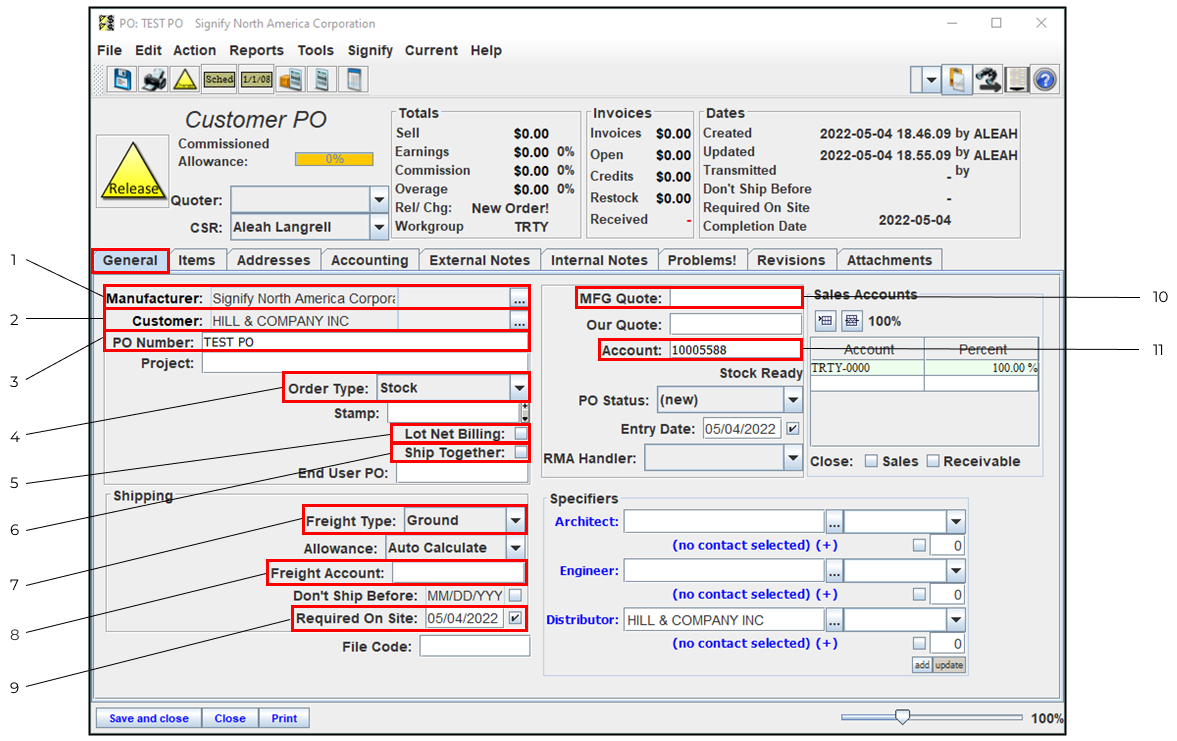This screenshot has width=1177, height=741.
Task: Click the Print button at bottom
Action: tap(284, 718)
